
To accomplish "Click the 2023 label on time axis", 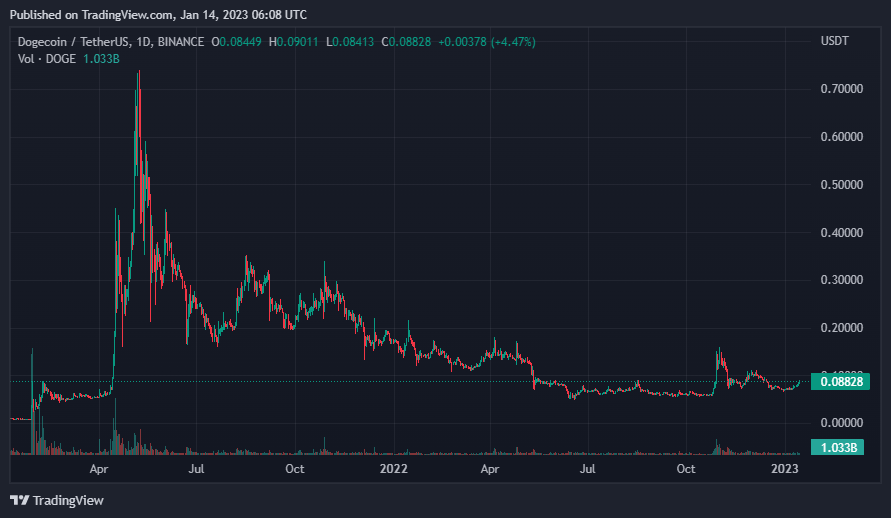I will [784, 469].
